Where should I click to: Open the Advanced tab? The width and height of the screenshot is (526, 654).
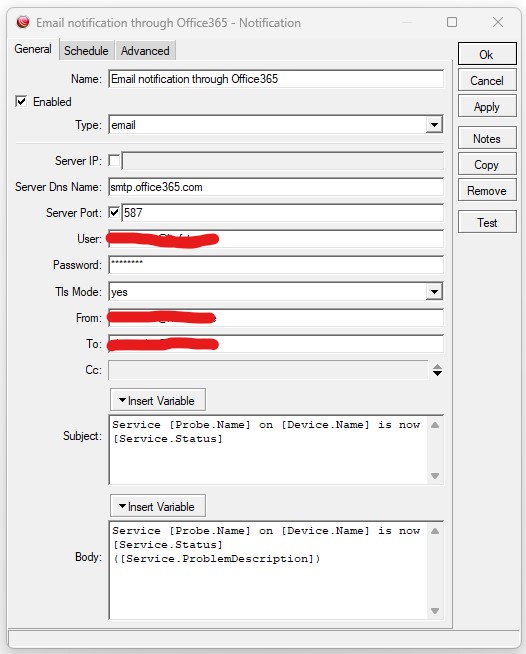click(145, 51)
